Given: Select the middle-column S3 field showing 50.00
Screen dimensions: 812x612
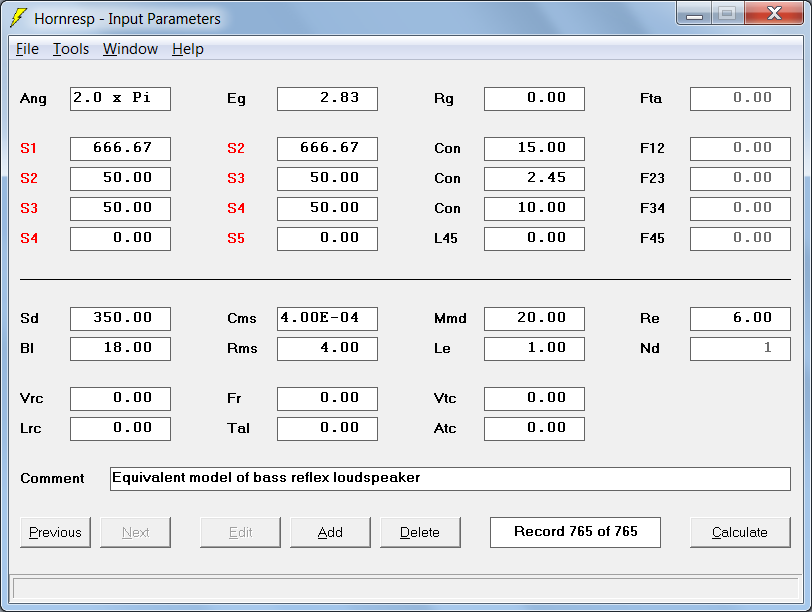Looking at the screenshot, I should pyautogui.click(x=327, y=179).
